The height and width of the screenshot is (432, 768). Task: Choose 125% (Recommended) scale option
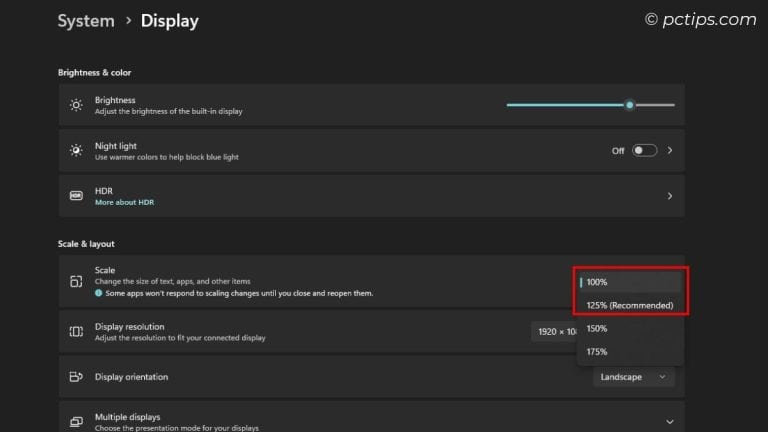(630, 305)
